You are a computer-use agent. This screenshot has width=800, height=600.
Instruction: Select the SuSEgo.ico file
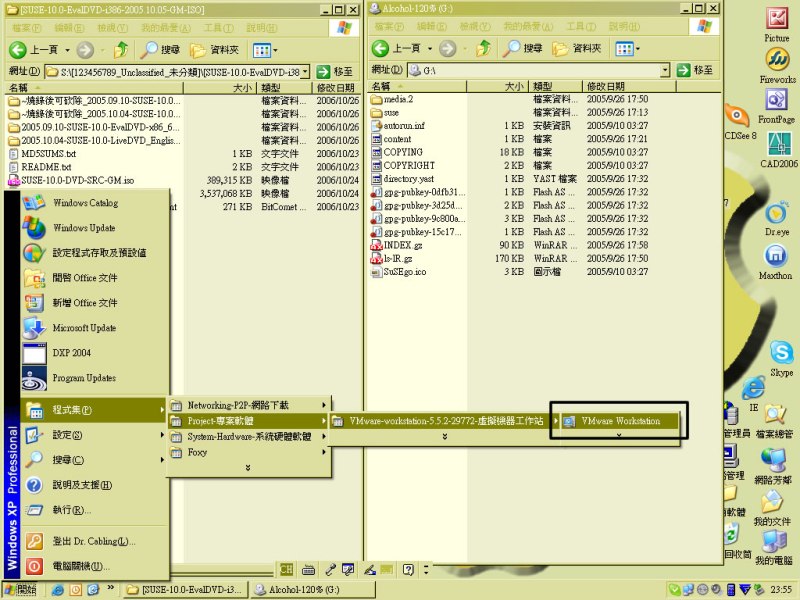pos(398,271)
